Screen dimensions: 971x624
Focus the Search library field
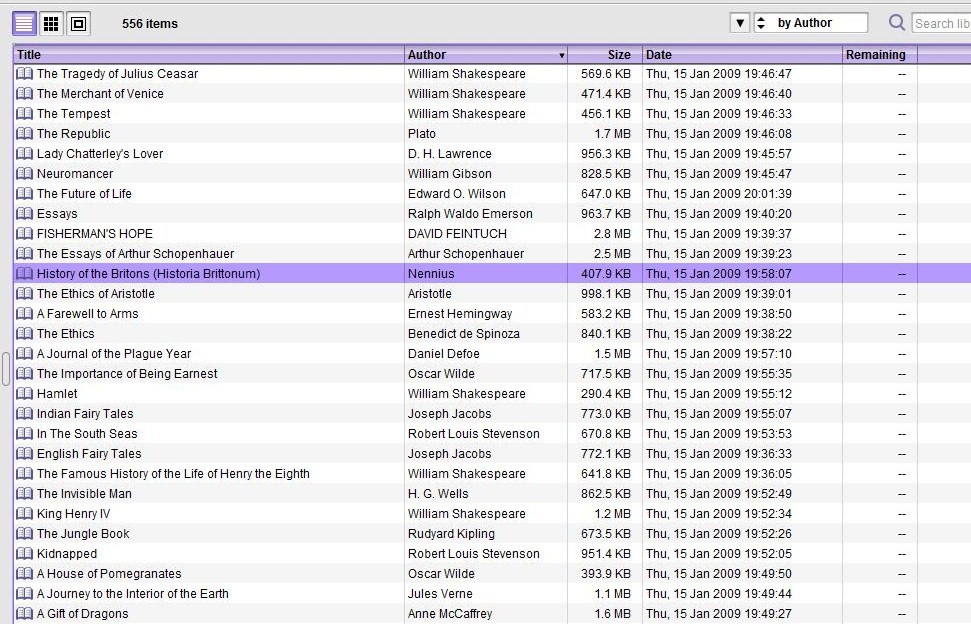[x=940, y=23]
